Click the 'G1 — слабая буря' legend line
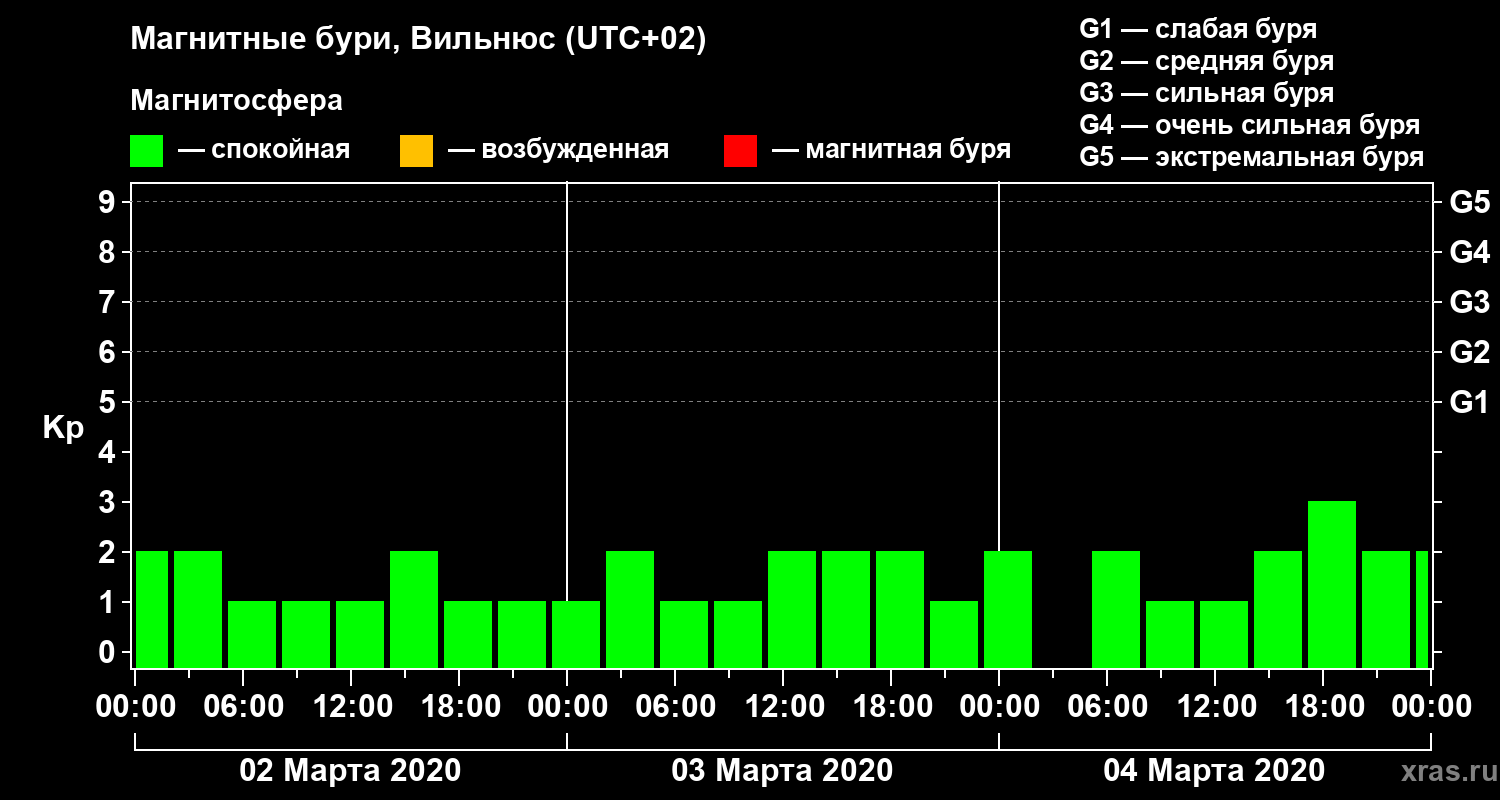The image size is (1500, 800). click(1198, 28)
